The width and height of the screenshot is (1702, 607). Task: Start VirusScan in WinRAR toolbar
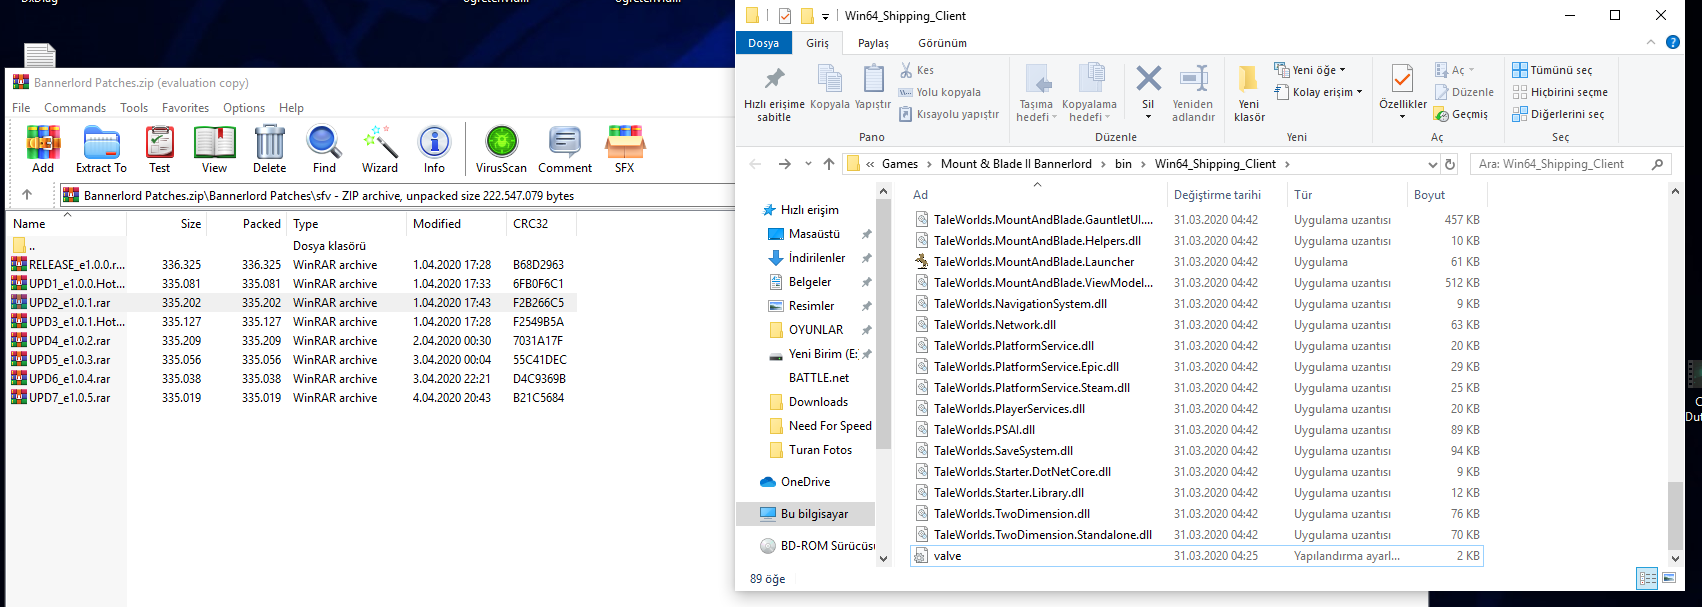[501, 150]
